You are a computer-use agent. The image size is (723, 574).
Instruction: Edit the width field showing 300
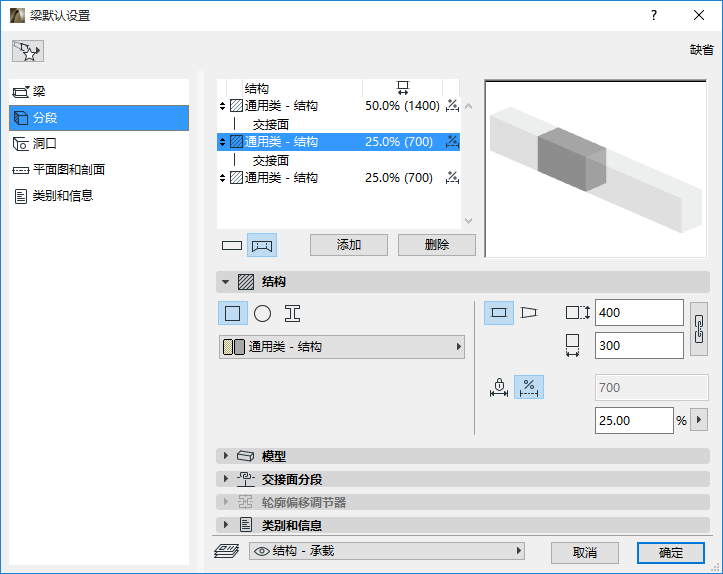[639, 346]
